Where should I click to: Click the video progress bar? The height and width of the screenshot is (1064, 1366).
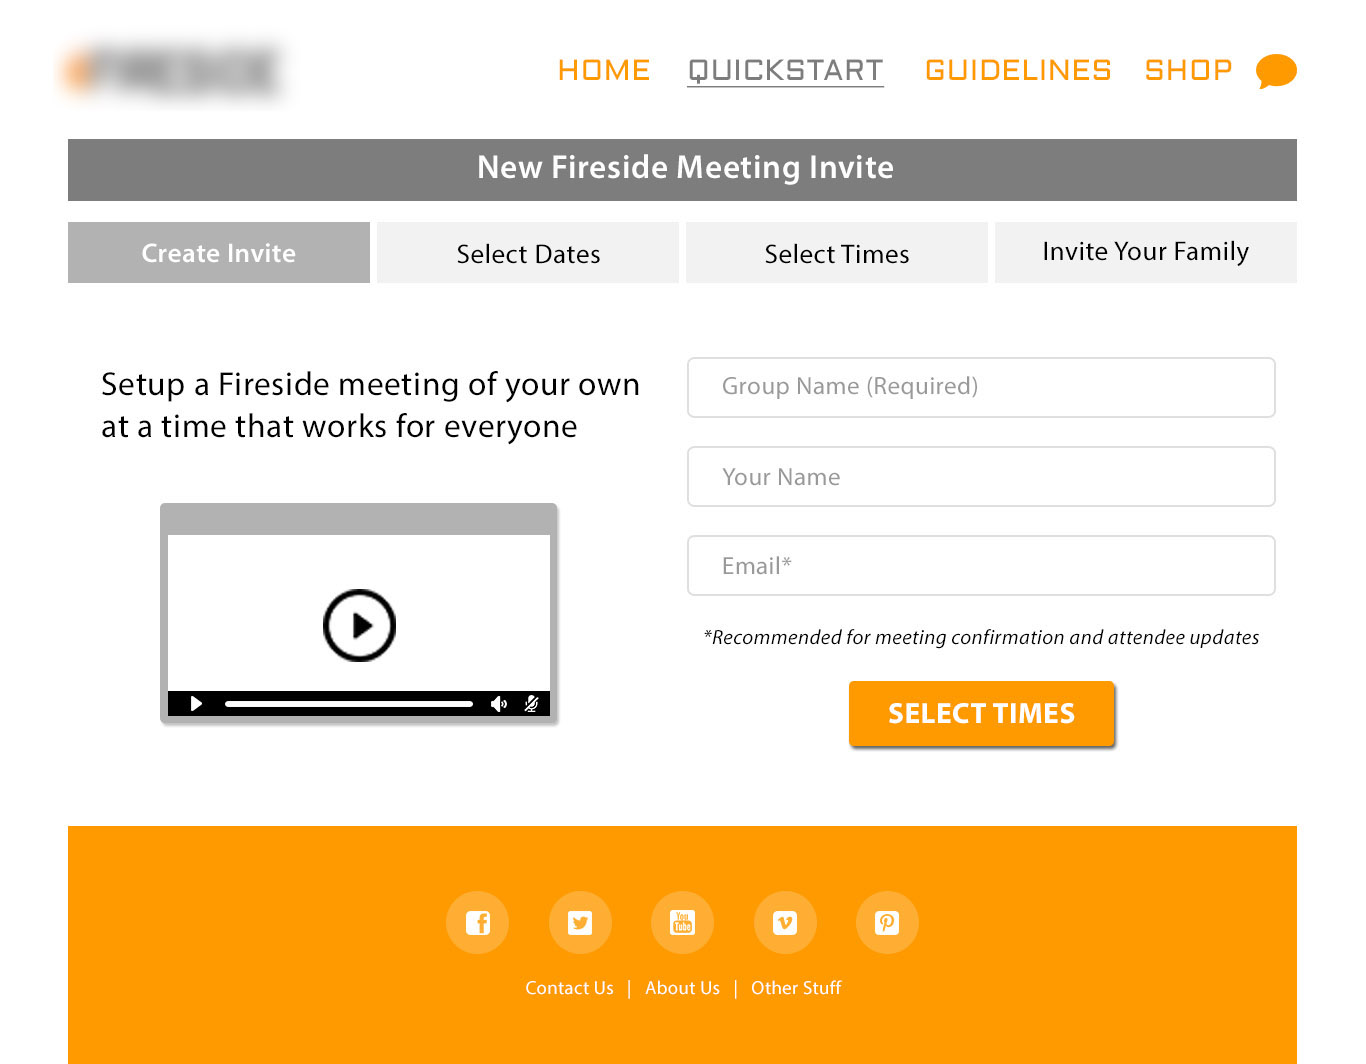point(348,704)
